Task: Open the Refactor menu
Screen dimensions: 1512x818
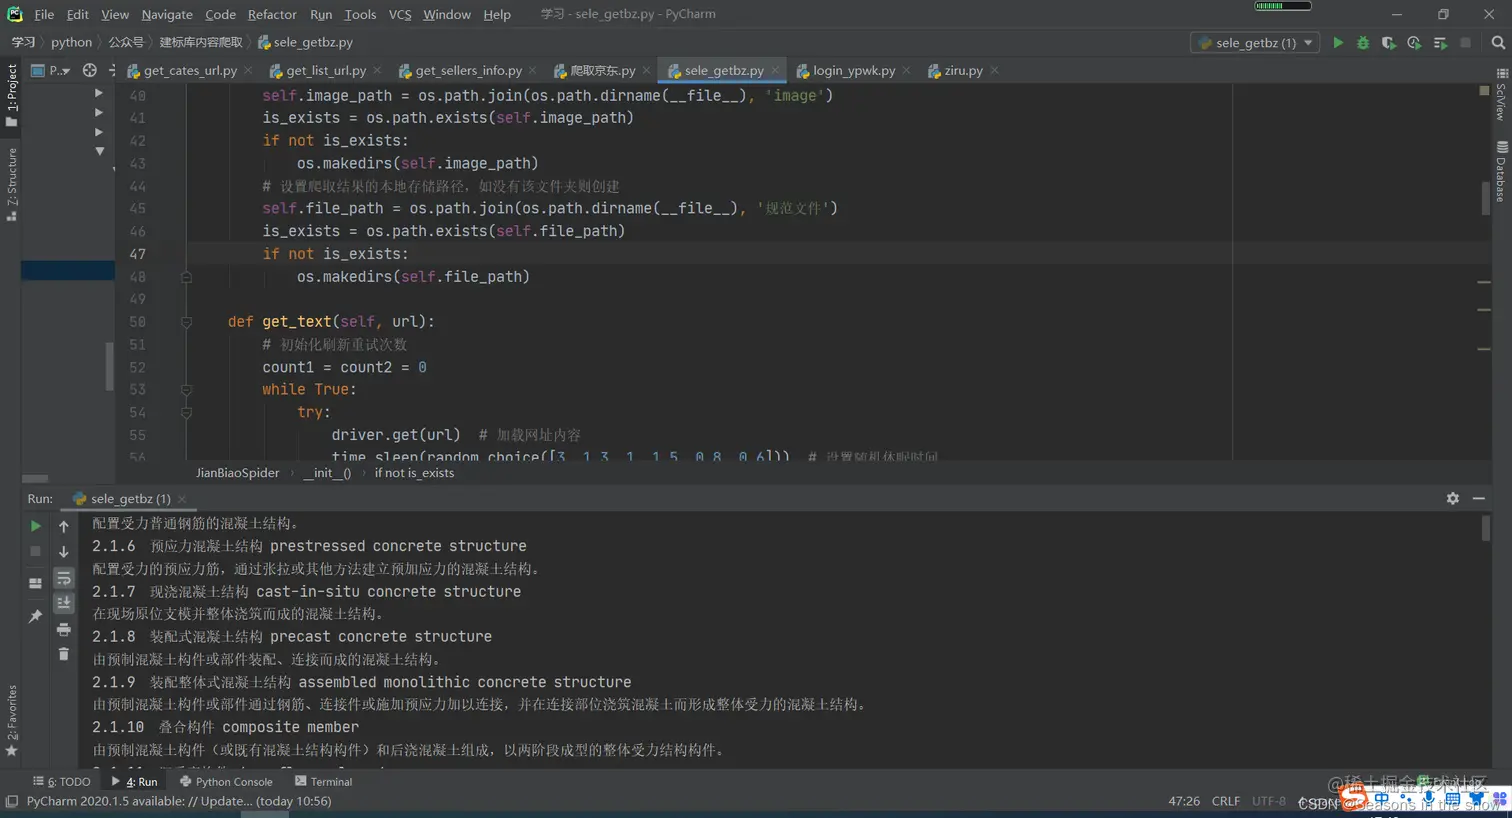Action: (x=272, y=14)
